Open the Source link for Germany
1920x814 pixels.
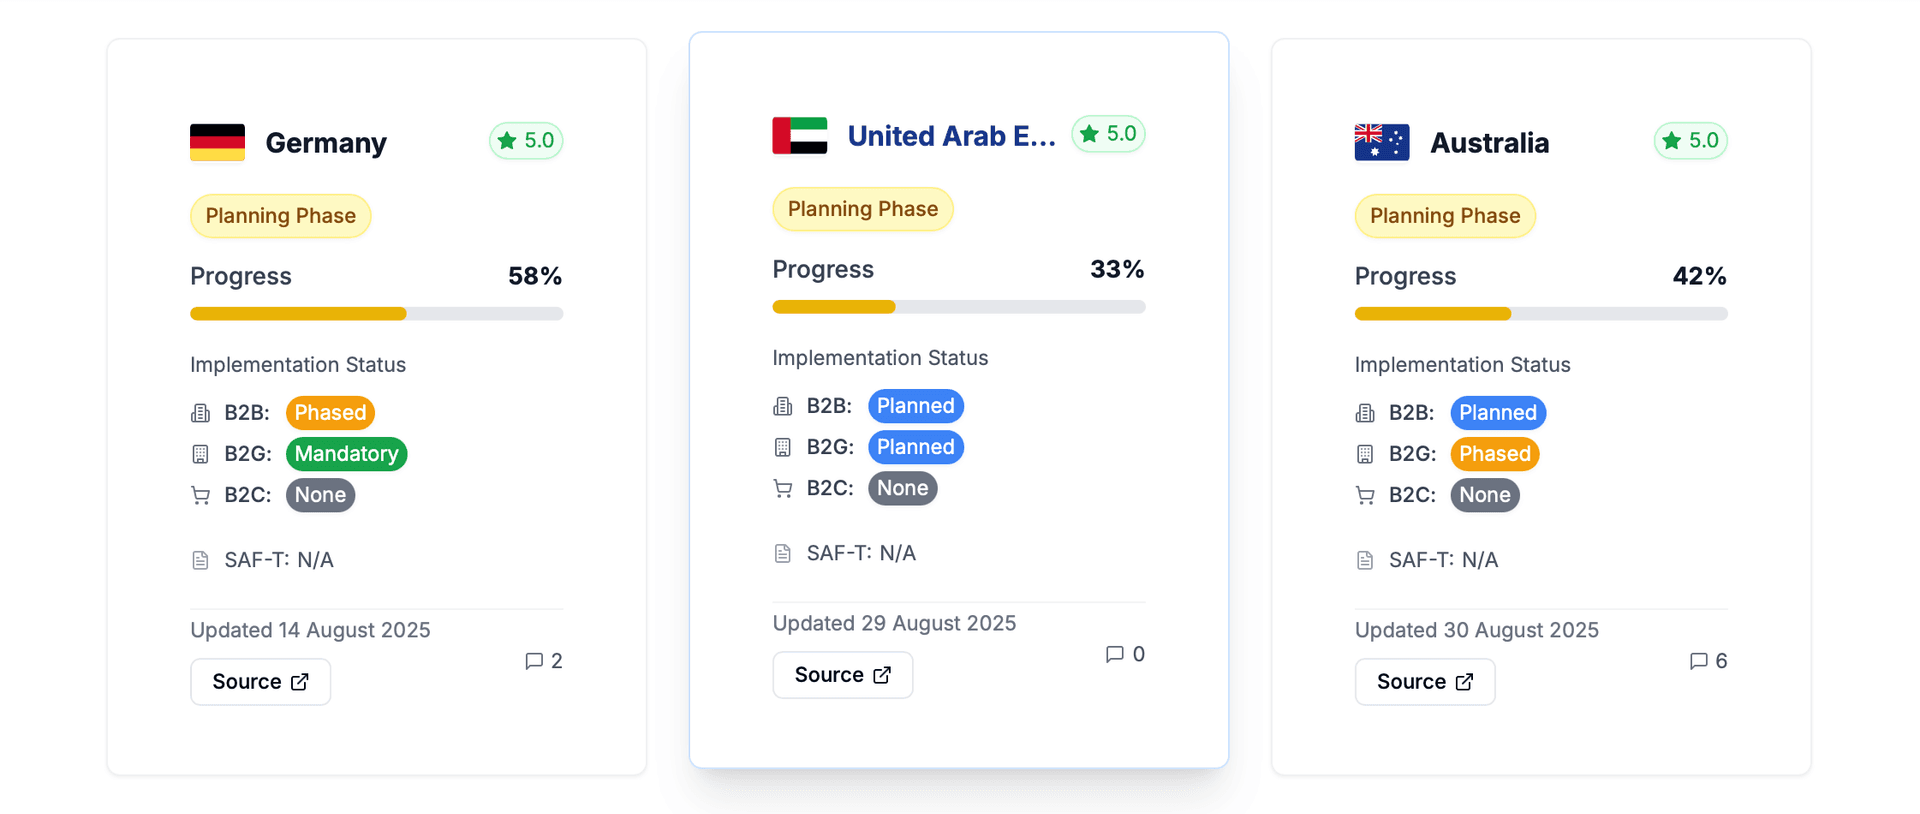[260, 682]
